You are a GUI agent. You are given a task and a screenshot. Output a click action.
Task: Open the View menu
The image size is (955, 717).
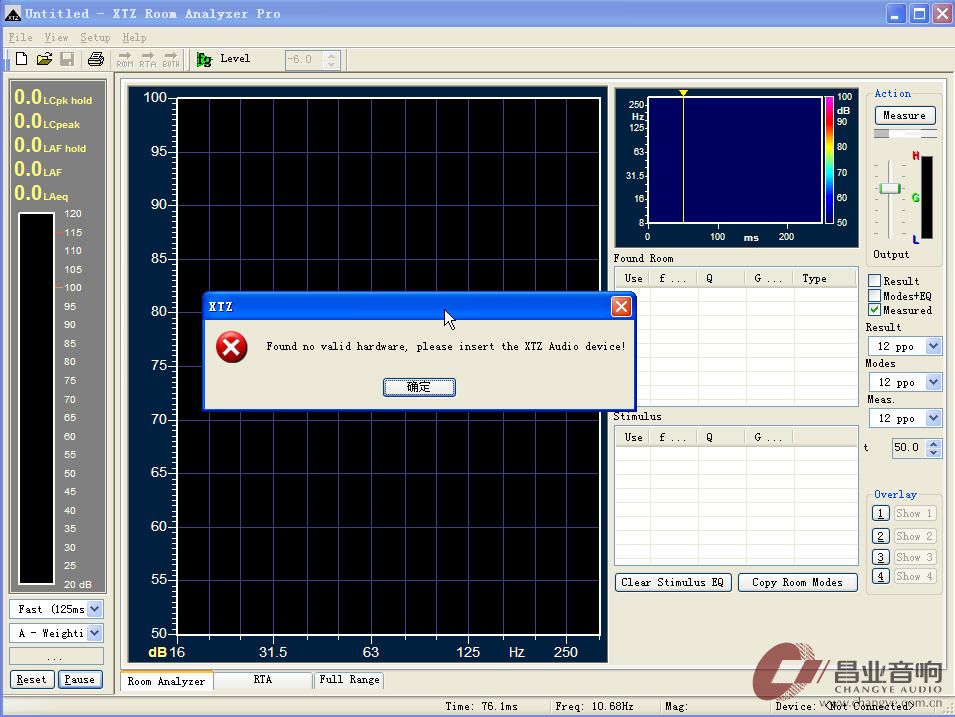point(56,37)
